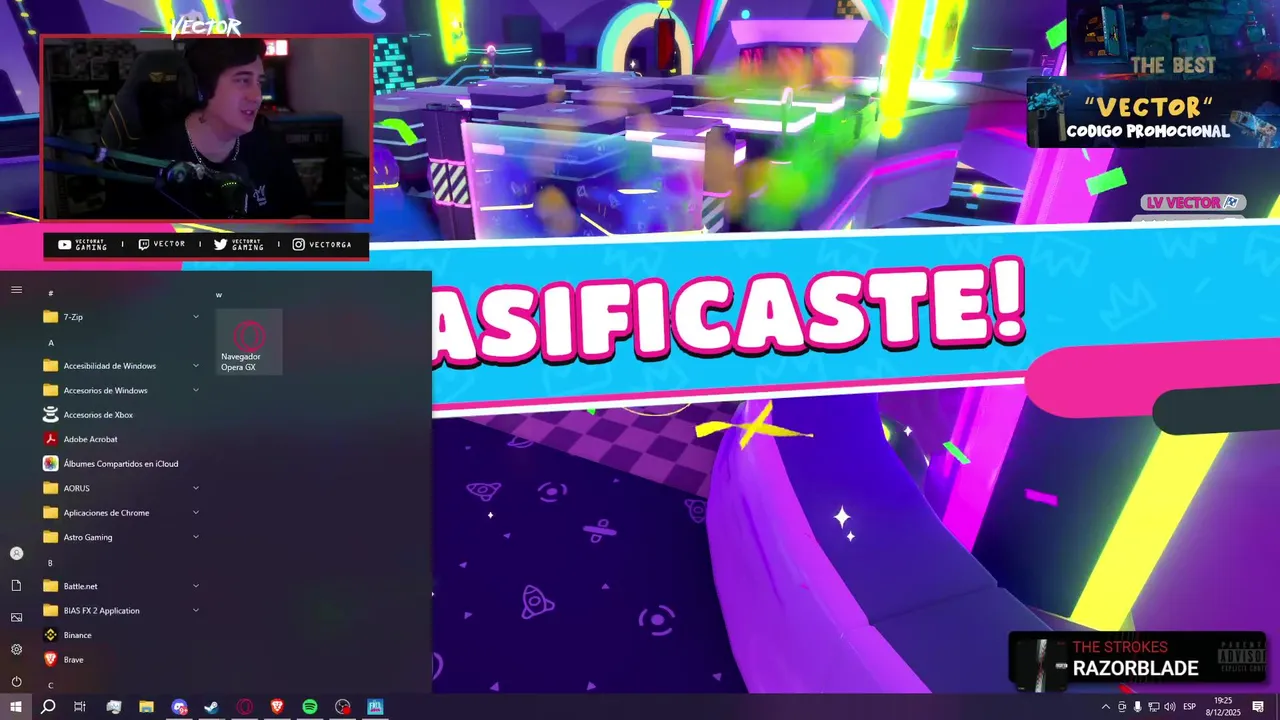Screen dimensions: 1280x720
Task: Expand Aplicaciones de Chrome chevron
Action: coord(196,513)
